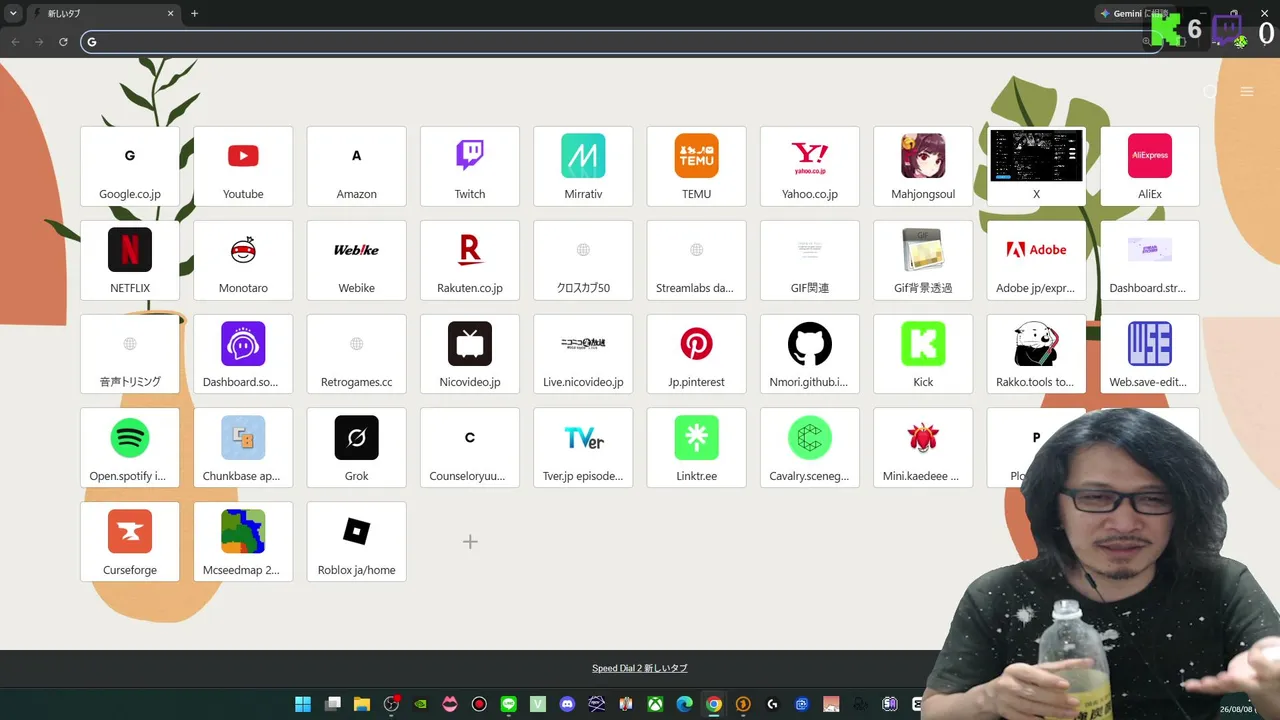
Task: Close the 新しいタブ tab
Action: click(x=171, y=14)
